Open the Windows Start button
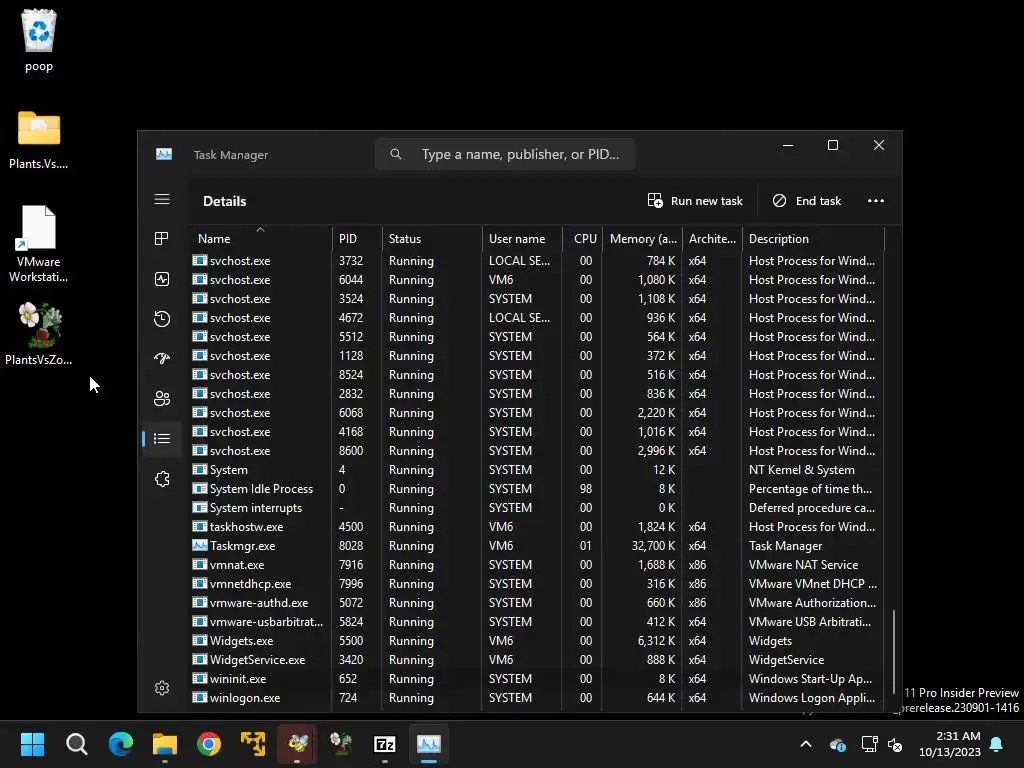Viewport: 1024px width, 768px height. click(x=32, y=744)
